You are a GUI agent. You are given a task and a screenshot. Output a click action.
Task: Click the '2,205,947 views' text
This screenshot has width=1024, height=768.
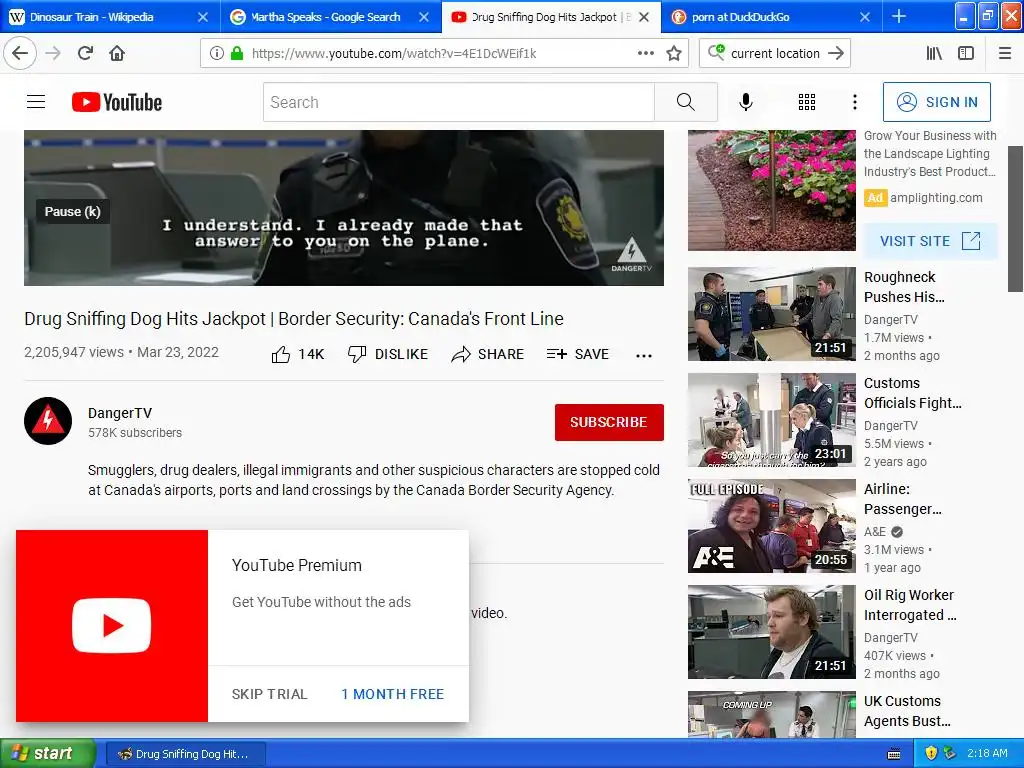coord(74,352)
